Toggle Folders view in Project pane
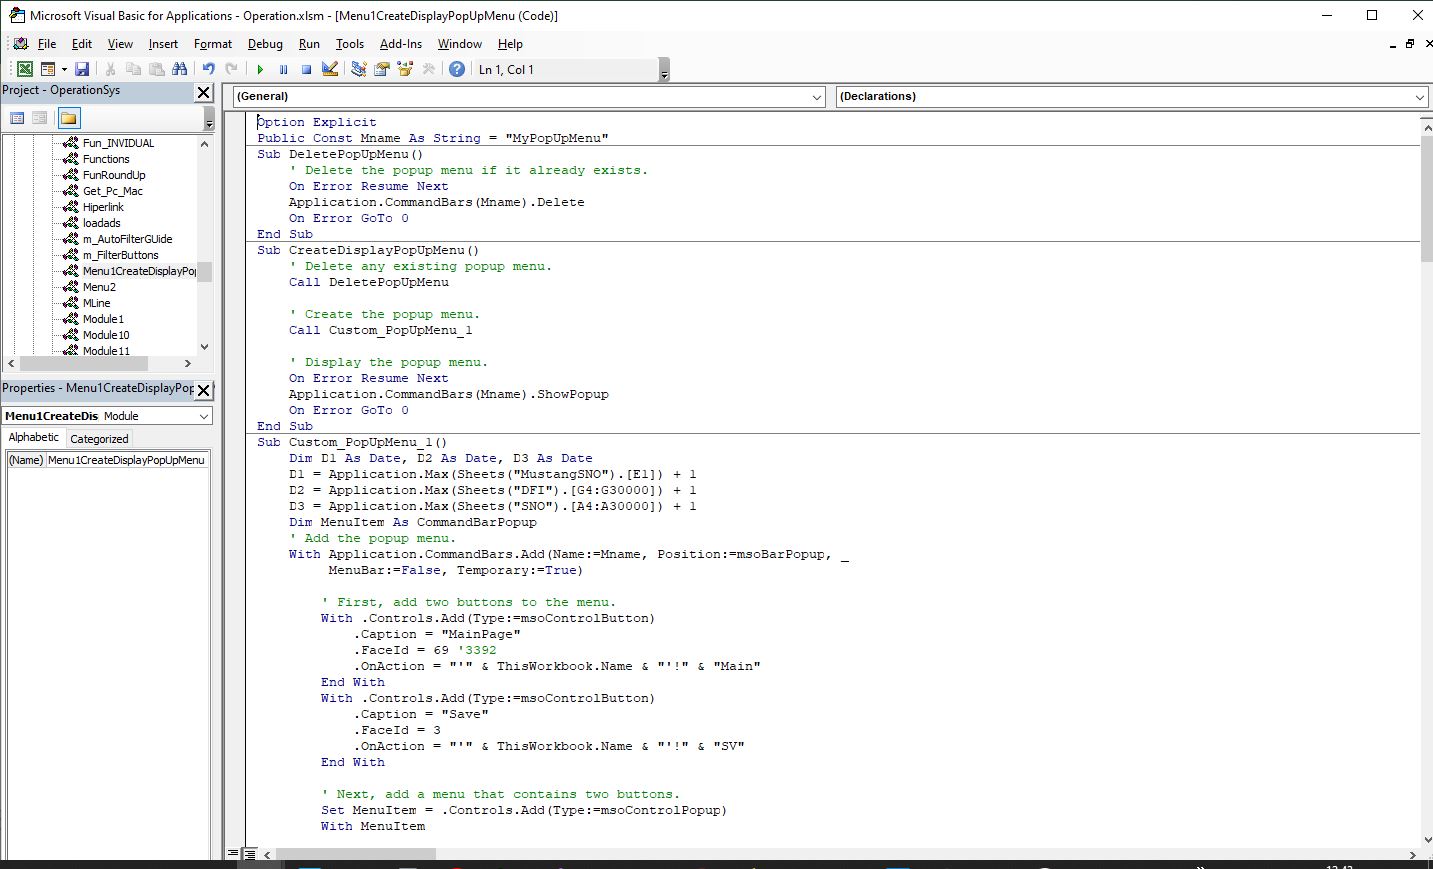The height and width of the screenshot is (869, 1433). pos(68,118)
